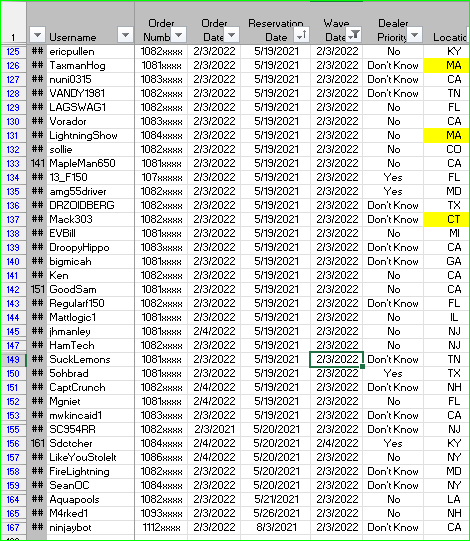Image resolution: width=470 pixels, height=541 pixels.
Task: Click the SuckLemons username cell
Action: 90,360
